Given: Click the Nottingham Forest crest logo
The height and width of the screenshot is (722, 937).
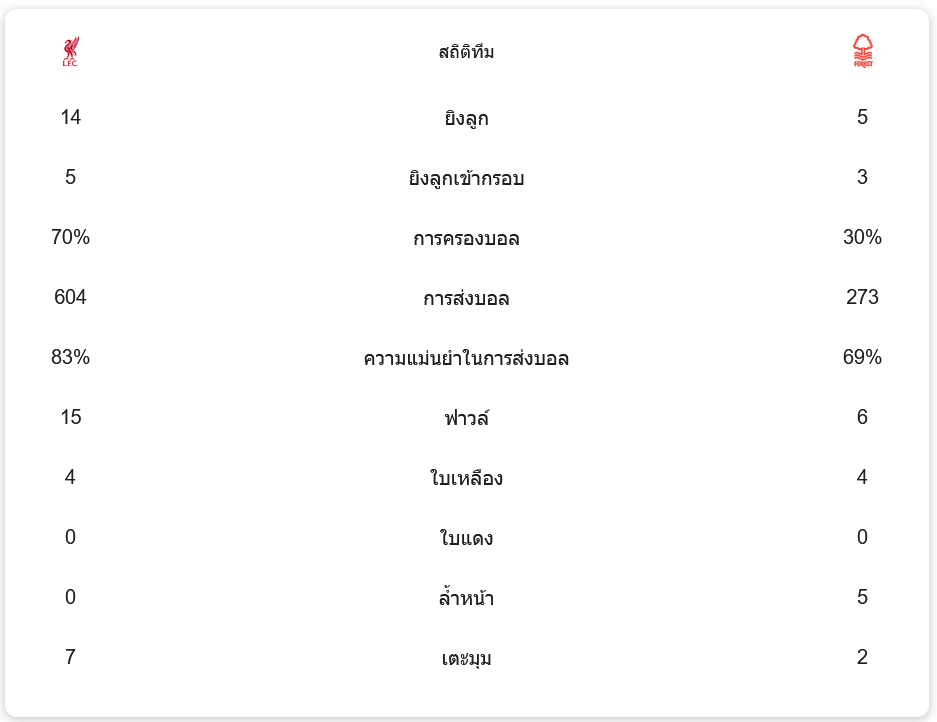Looking at the screenshot, I should point(862,51).
